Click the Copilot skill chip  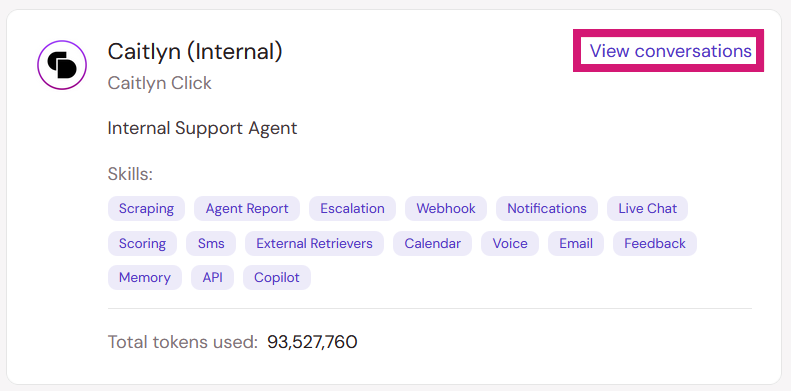point(277,277)
